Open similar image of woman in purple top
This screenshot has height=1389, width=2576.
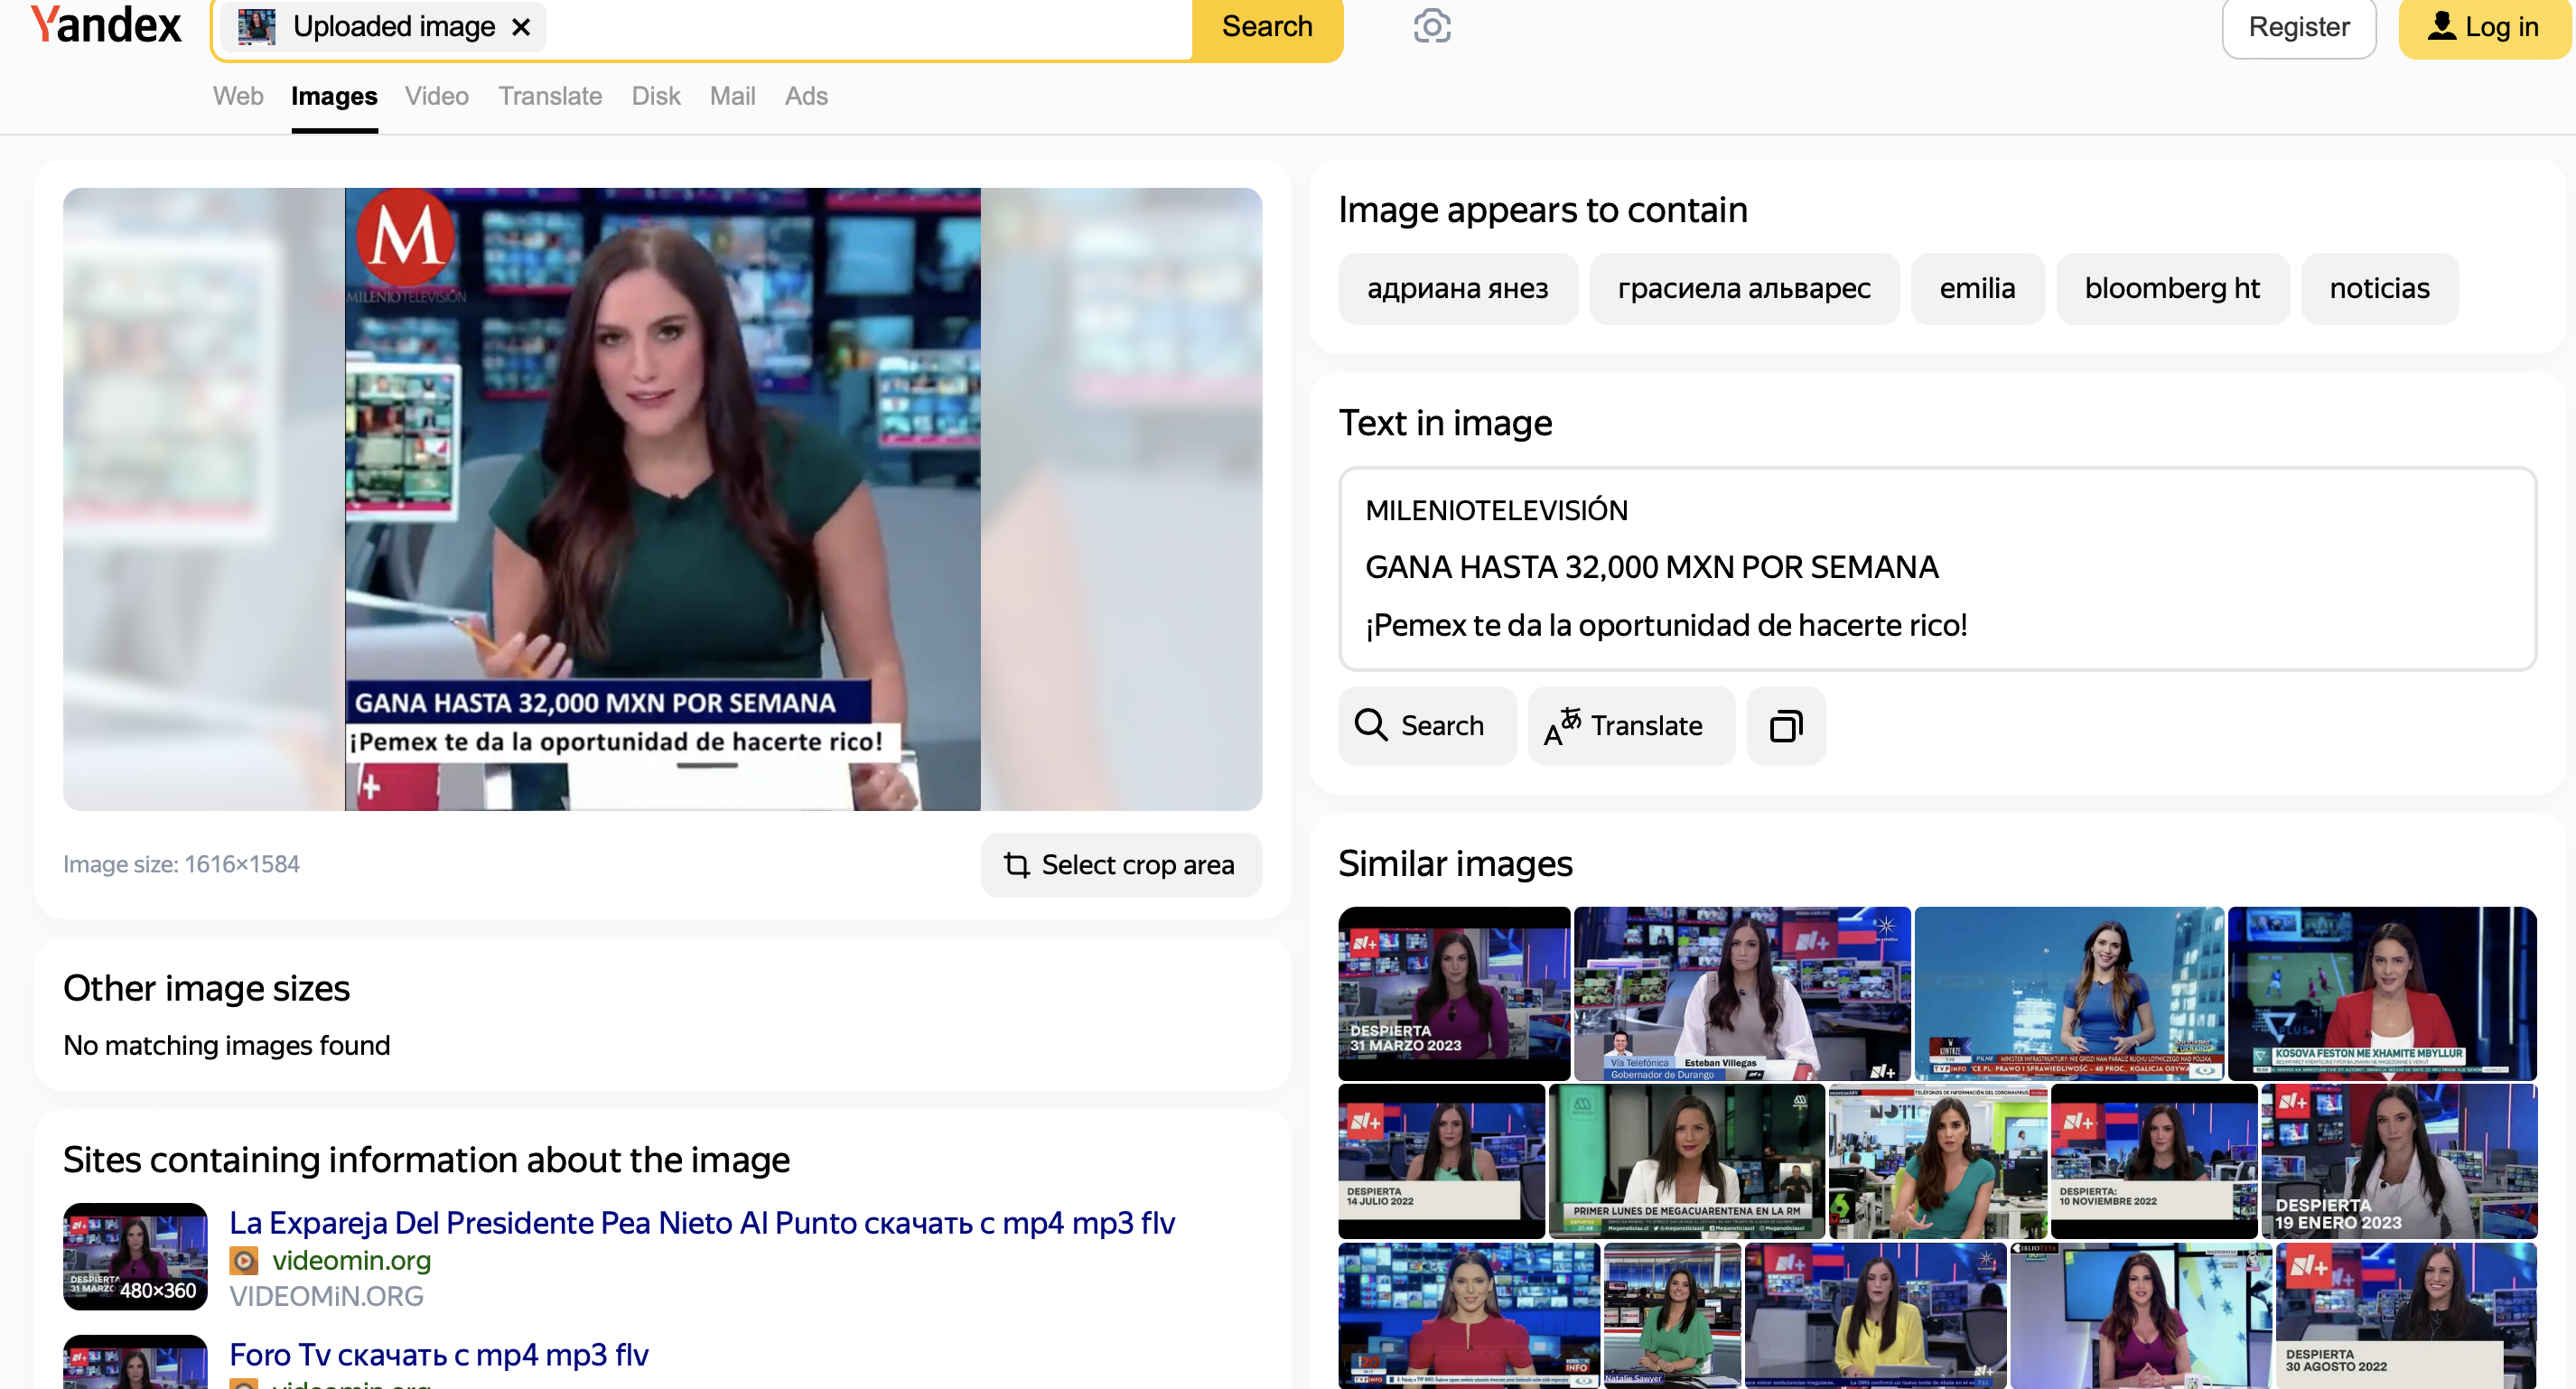click(x=2141, y=1315)
